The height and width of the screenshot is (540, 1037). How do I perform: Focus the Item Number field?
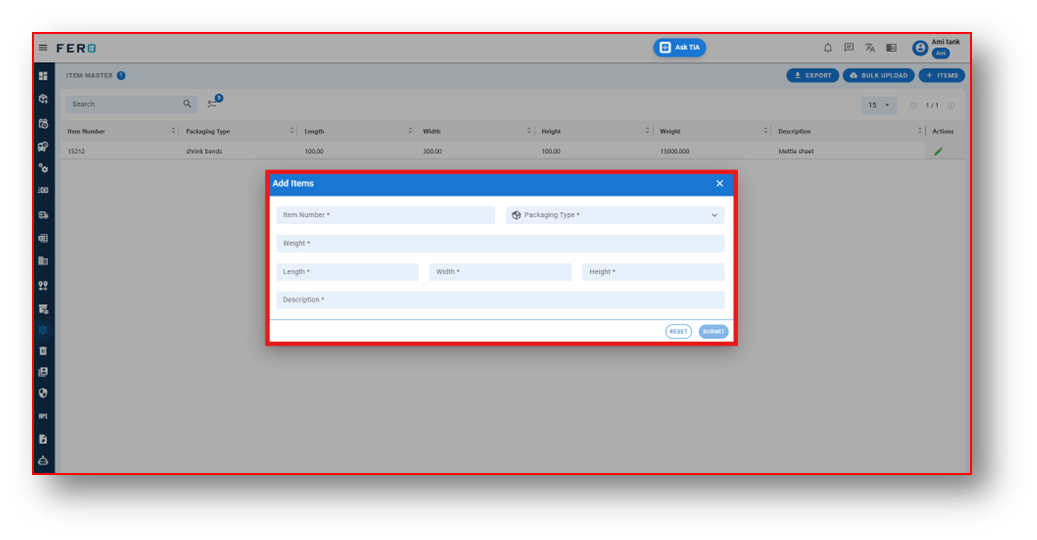point(386,215)
